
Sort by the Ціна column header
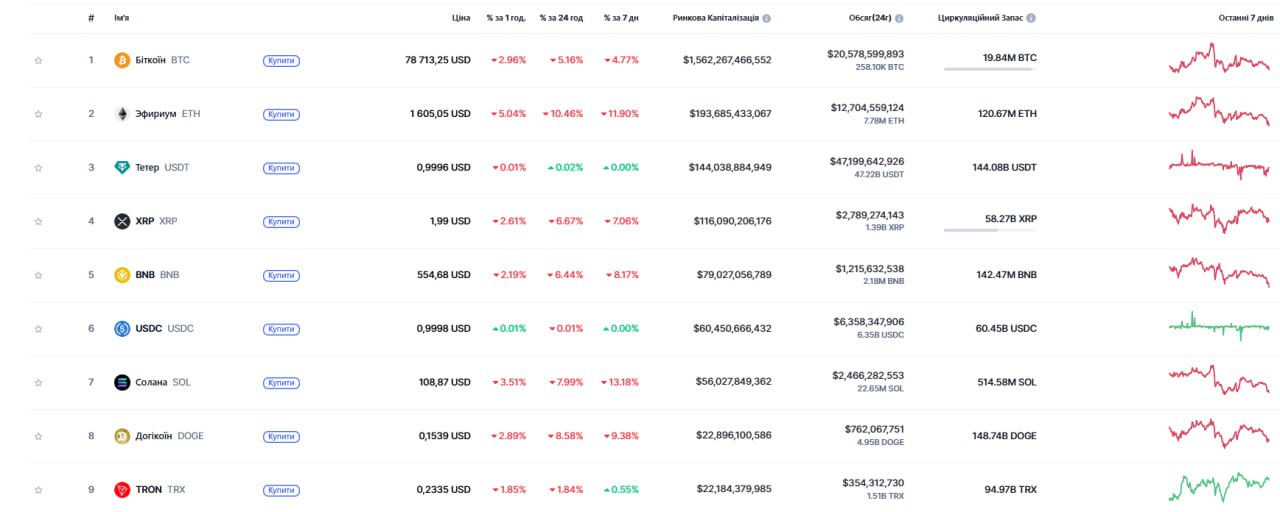[460, 18]
